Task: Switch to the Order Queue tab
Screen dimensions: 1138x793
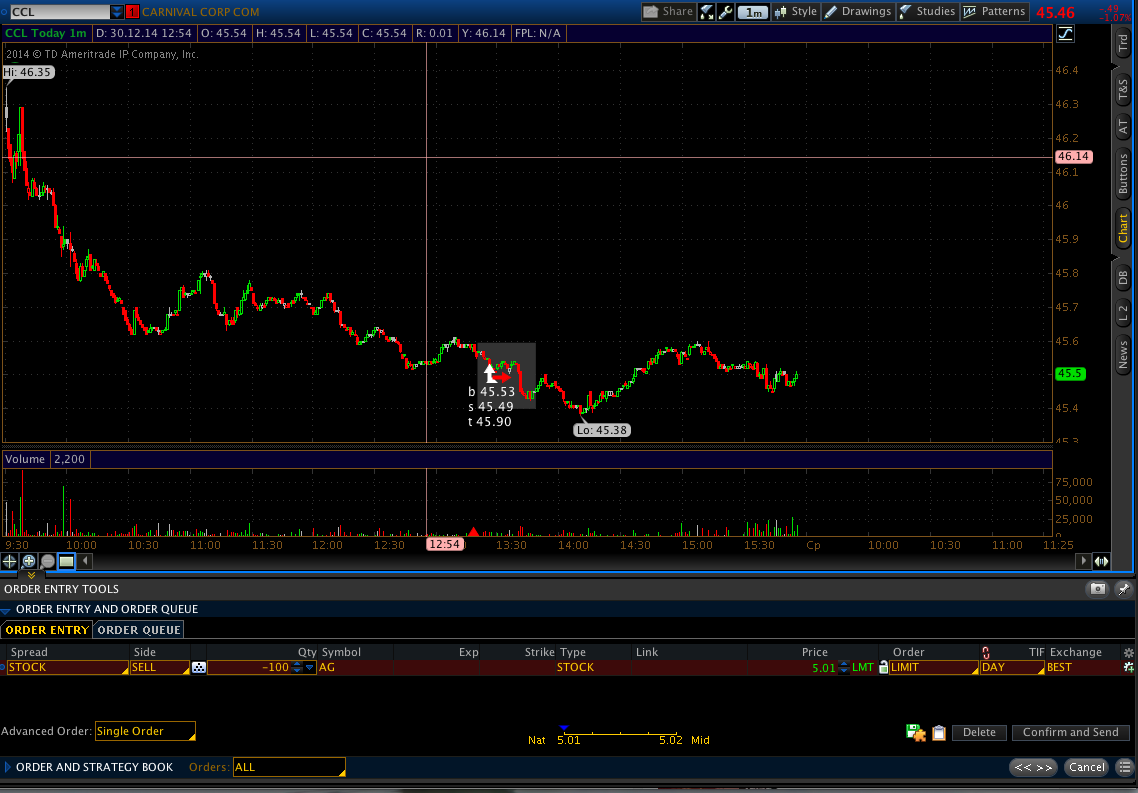Action: [x=139, y=630]
